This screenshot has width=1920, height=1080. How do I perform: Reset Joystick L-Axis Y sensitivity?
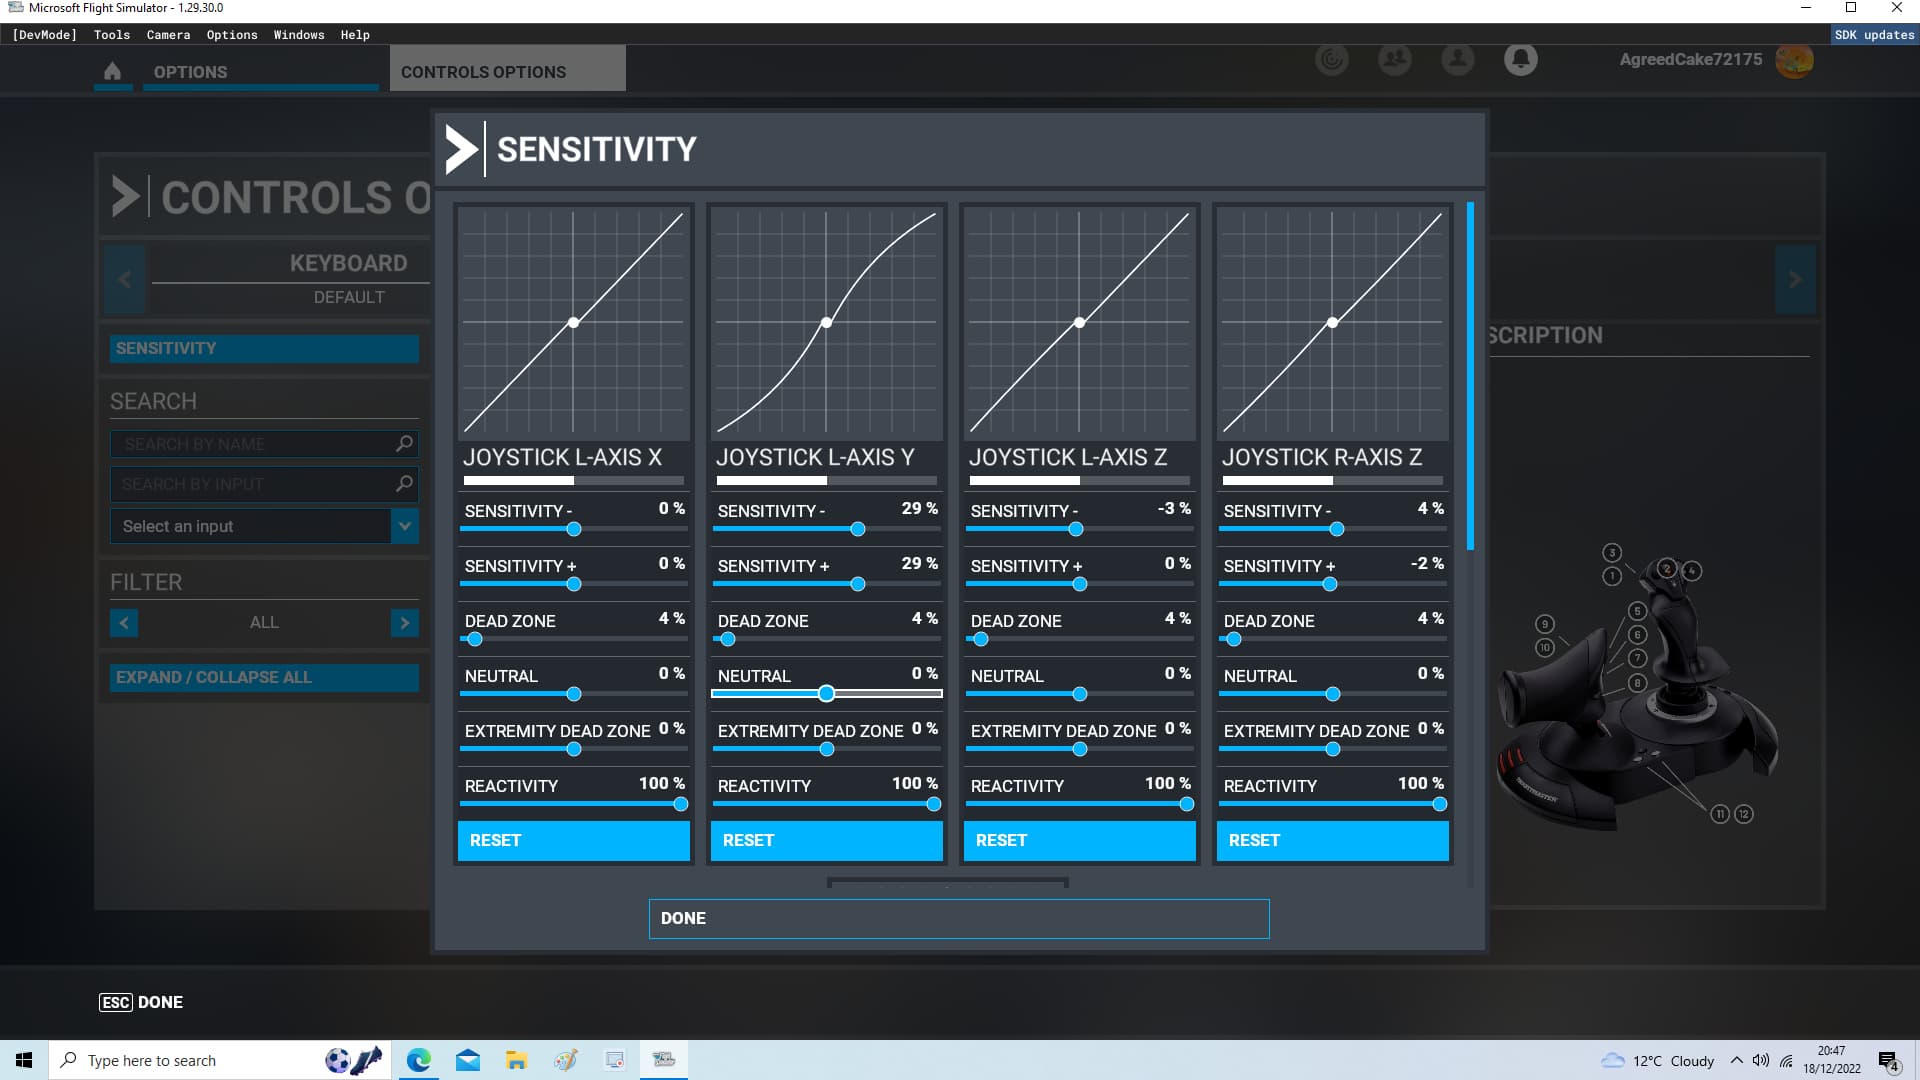click(826, 840)
